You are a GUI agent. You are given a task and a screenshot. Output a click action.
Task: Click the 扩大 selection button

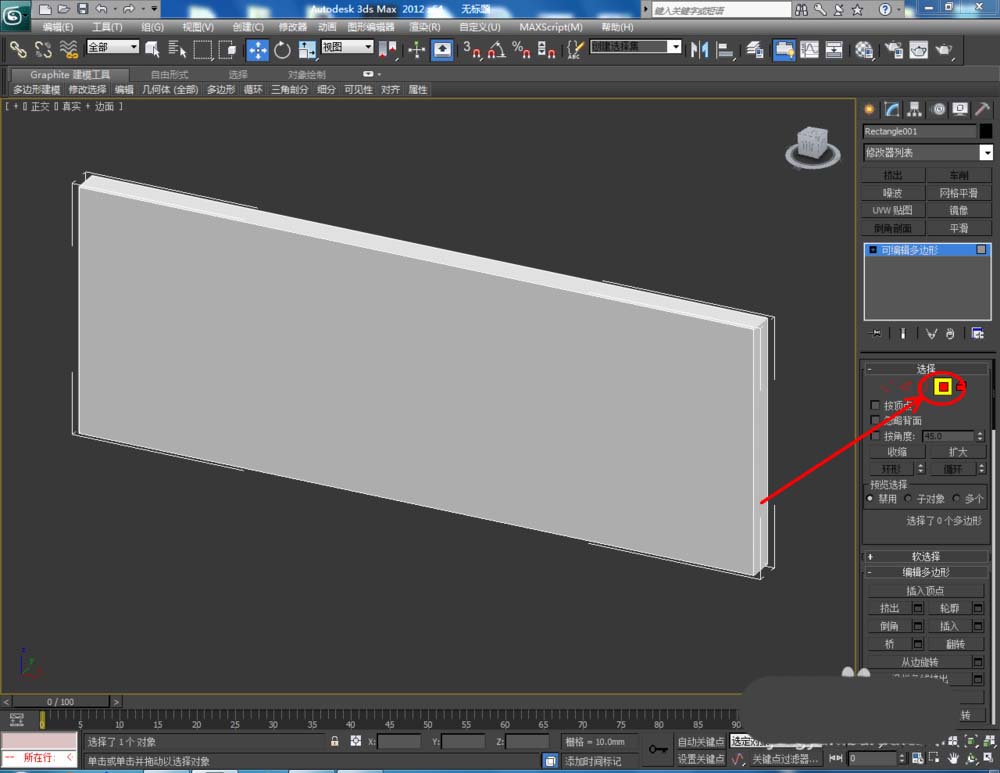[957, 452]
